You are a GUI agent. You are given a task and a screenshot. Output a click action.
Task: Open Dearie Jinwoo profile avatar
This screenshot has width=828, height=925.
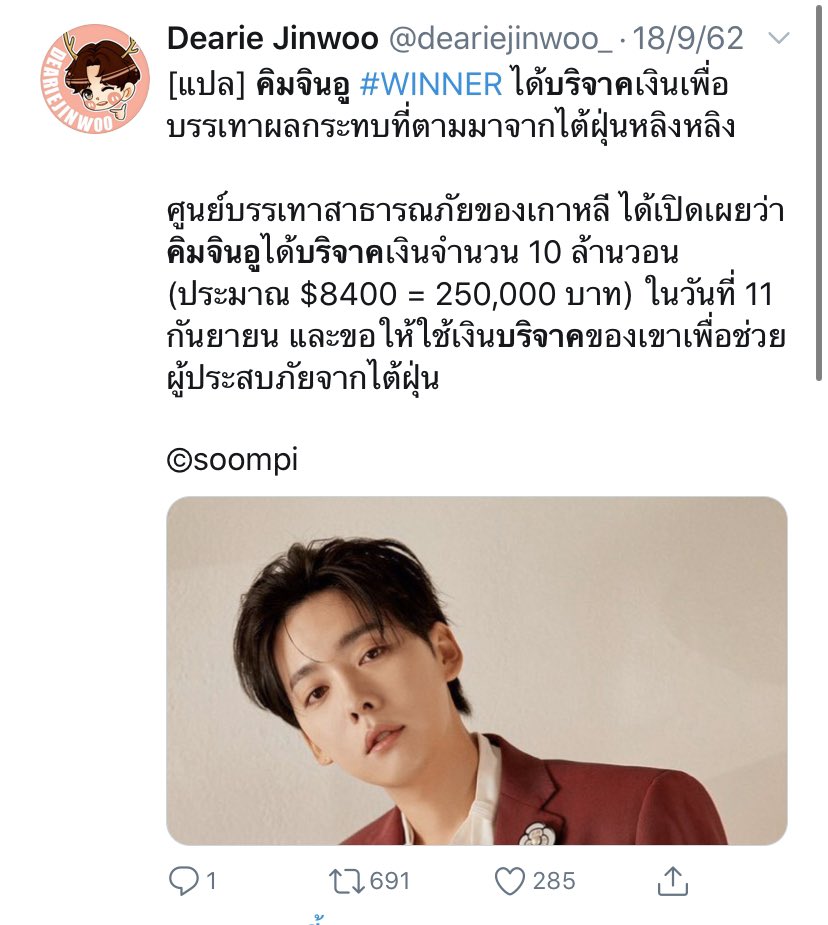tap(95, 78)
